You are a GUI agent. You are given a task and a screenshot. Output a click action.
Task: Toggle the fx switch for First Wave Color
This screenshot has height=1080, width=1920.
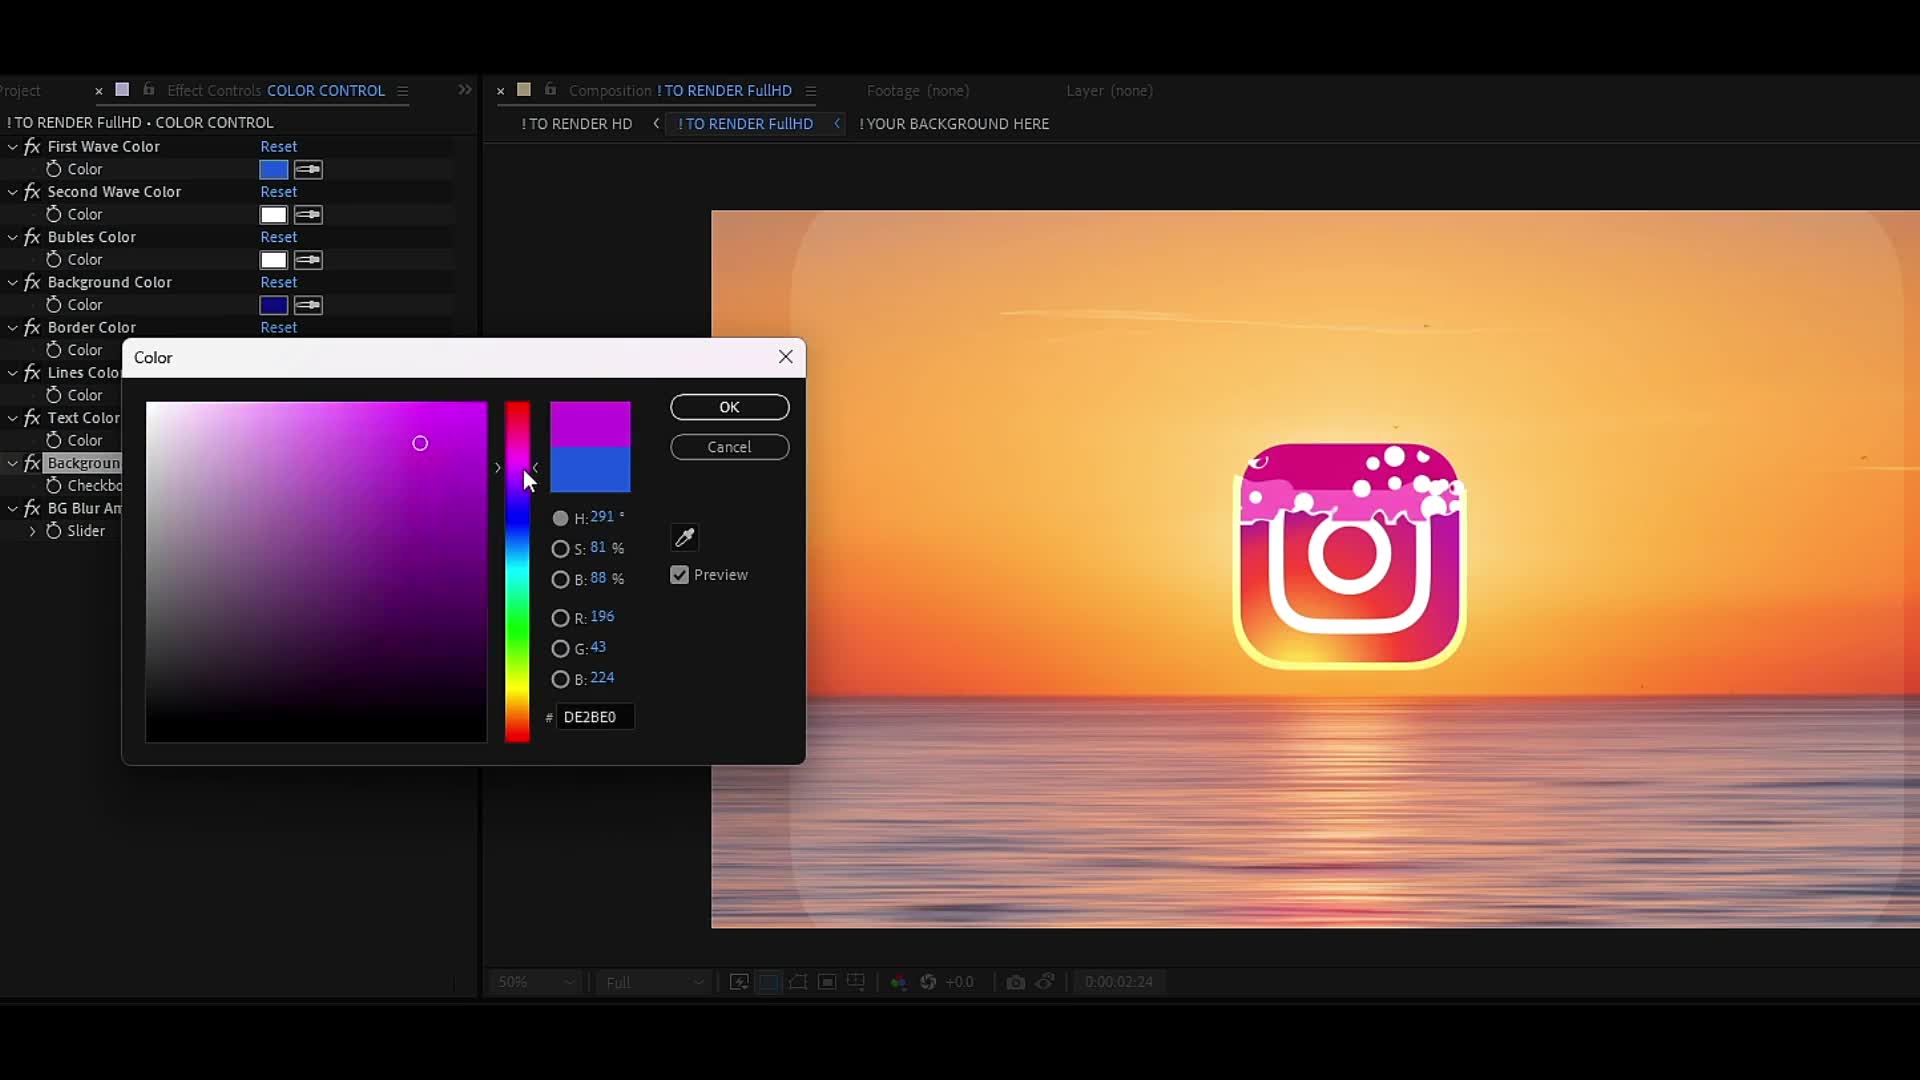click(x=32, y=146)
